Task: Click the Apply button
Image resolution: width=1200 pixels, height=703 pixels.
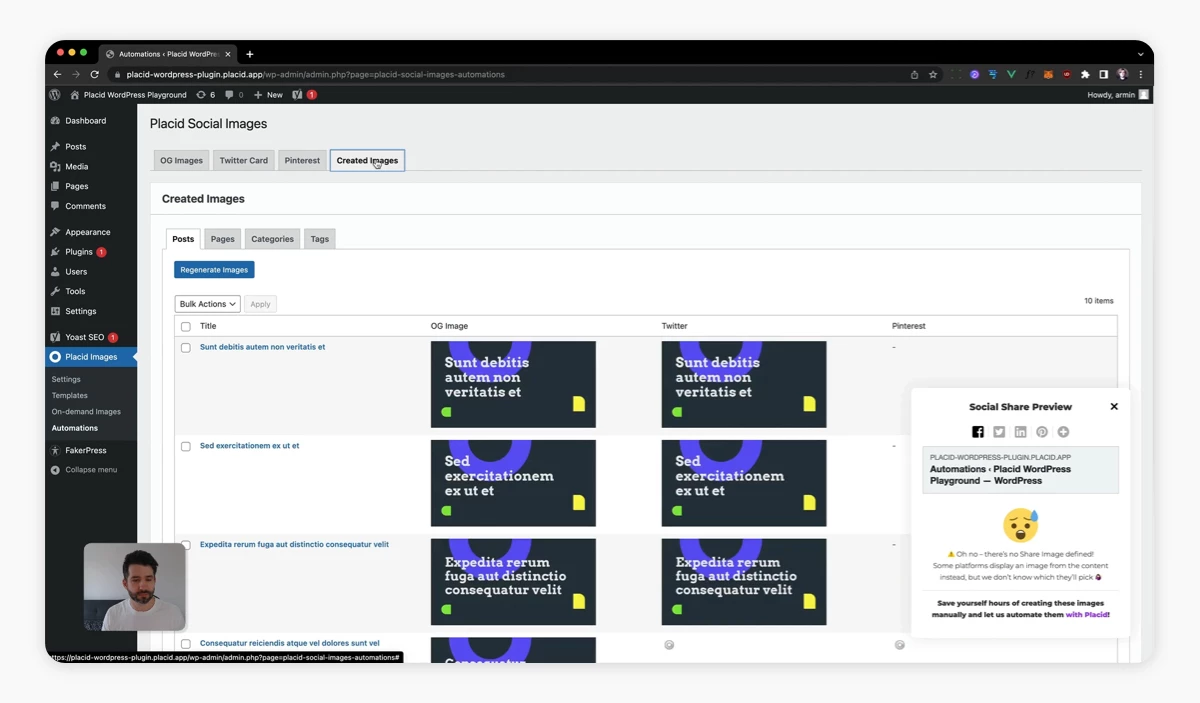Action: point(260,304)
